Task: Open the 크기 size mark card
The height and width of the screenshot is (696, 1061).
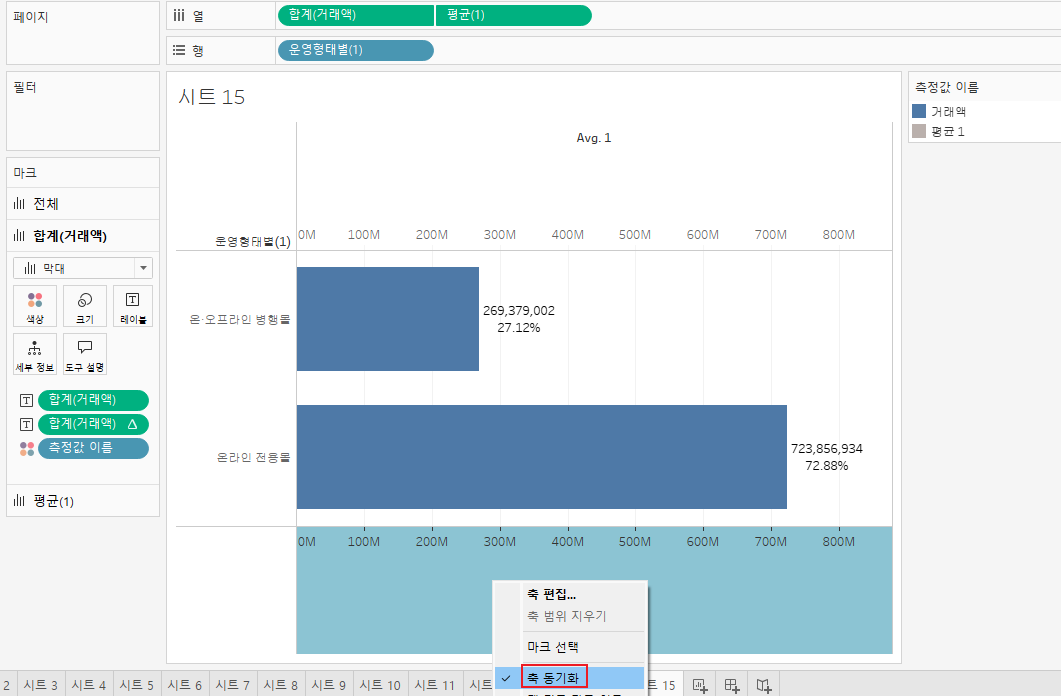Action: click(85, 306)
